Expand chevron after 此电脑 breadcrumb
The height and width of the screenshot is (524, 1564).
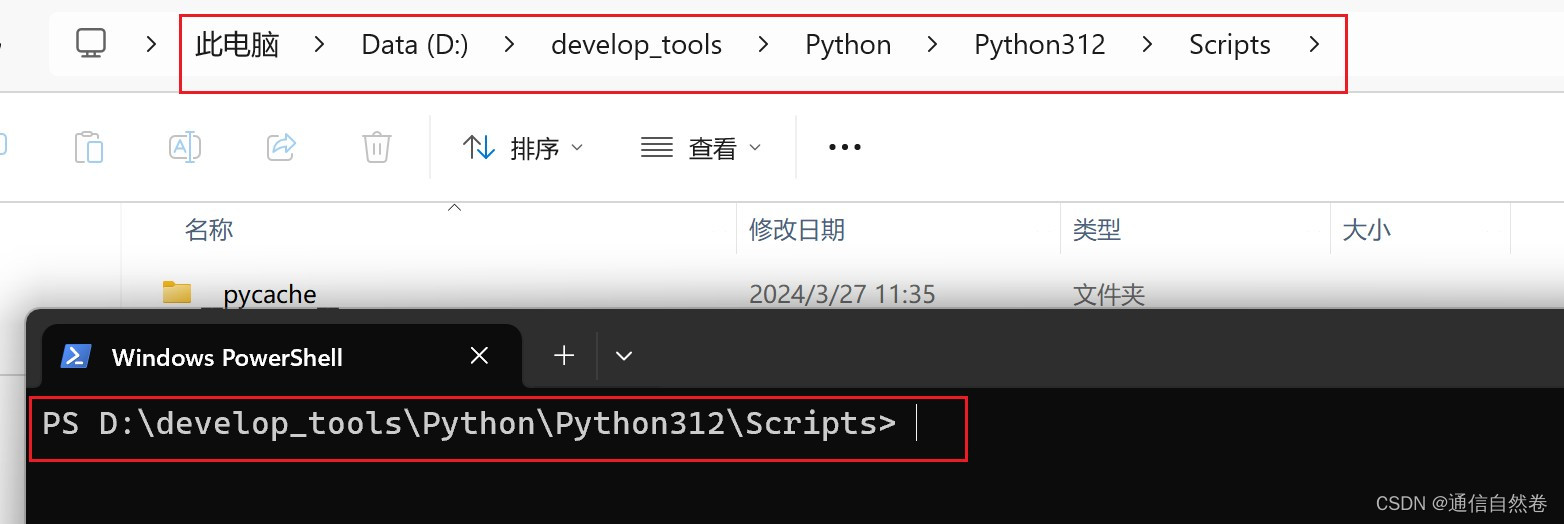tap(319, 43)
